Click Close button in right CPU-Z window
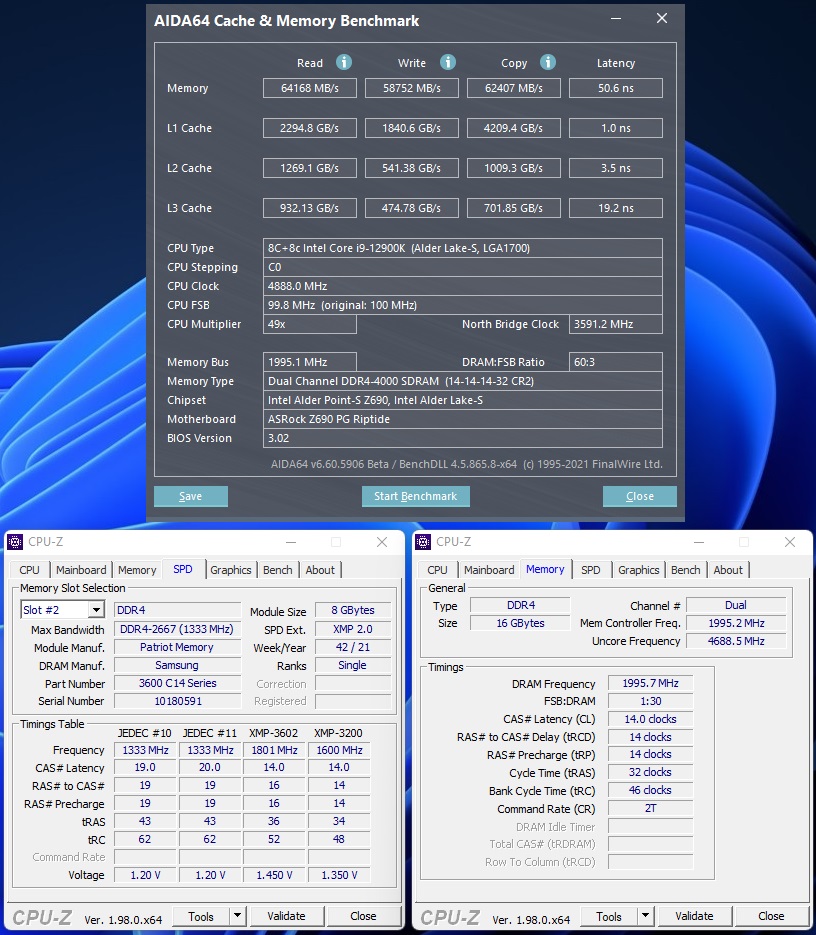This screenshot has width=816, height=935. click(x=771, y=916)
